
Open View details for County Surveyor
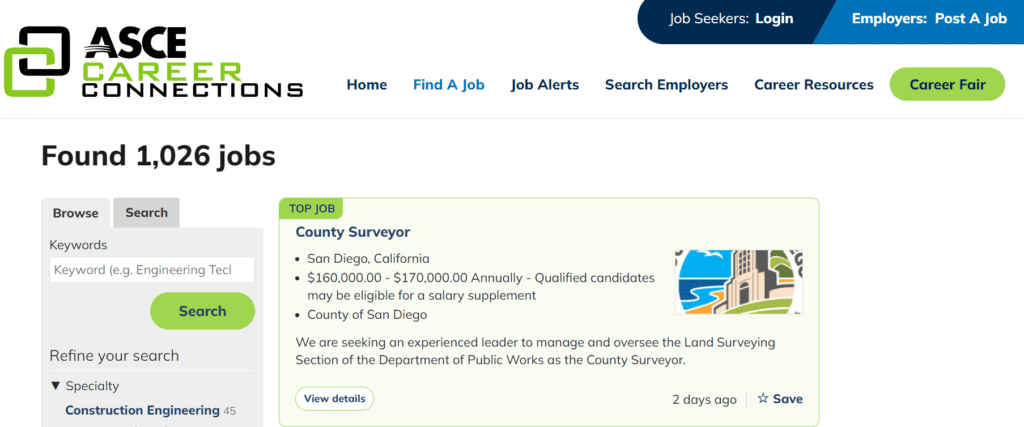click(334, 398)
